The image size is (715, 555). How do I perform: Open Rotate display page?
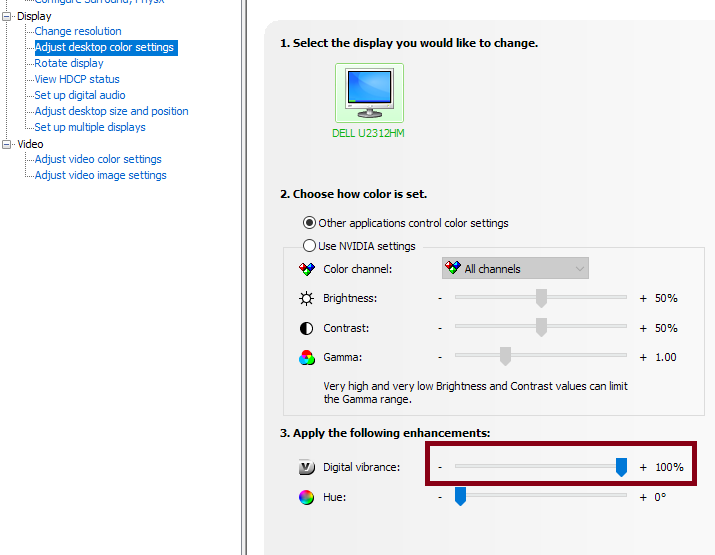point(69,63)
